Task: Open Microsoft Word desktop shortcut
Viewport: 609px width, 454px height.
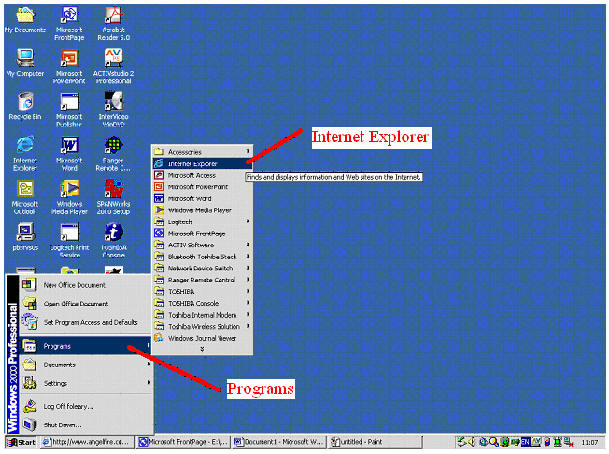Action: pyautogui.click(x=69, y=153)
